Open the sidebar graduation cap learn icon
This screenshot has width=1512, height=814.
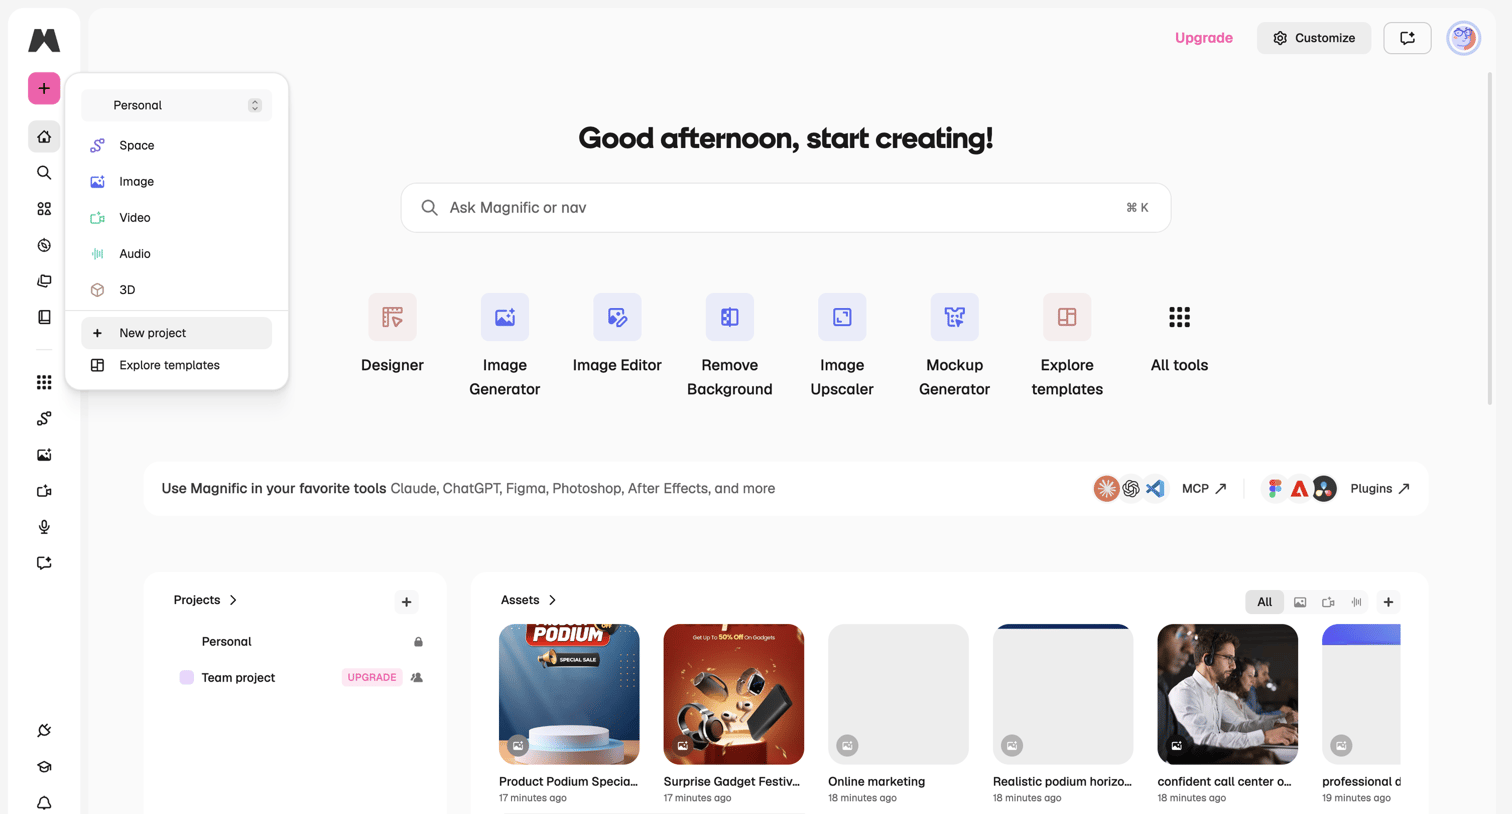(x=44, y=767)
